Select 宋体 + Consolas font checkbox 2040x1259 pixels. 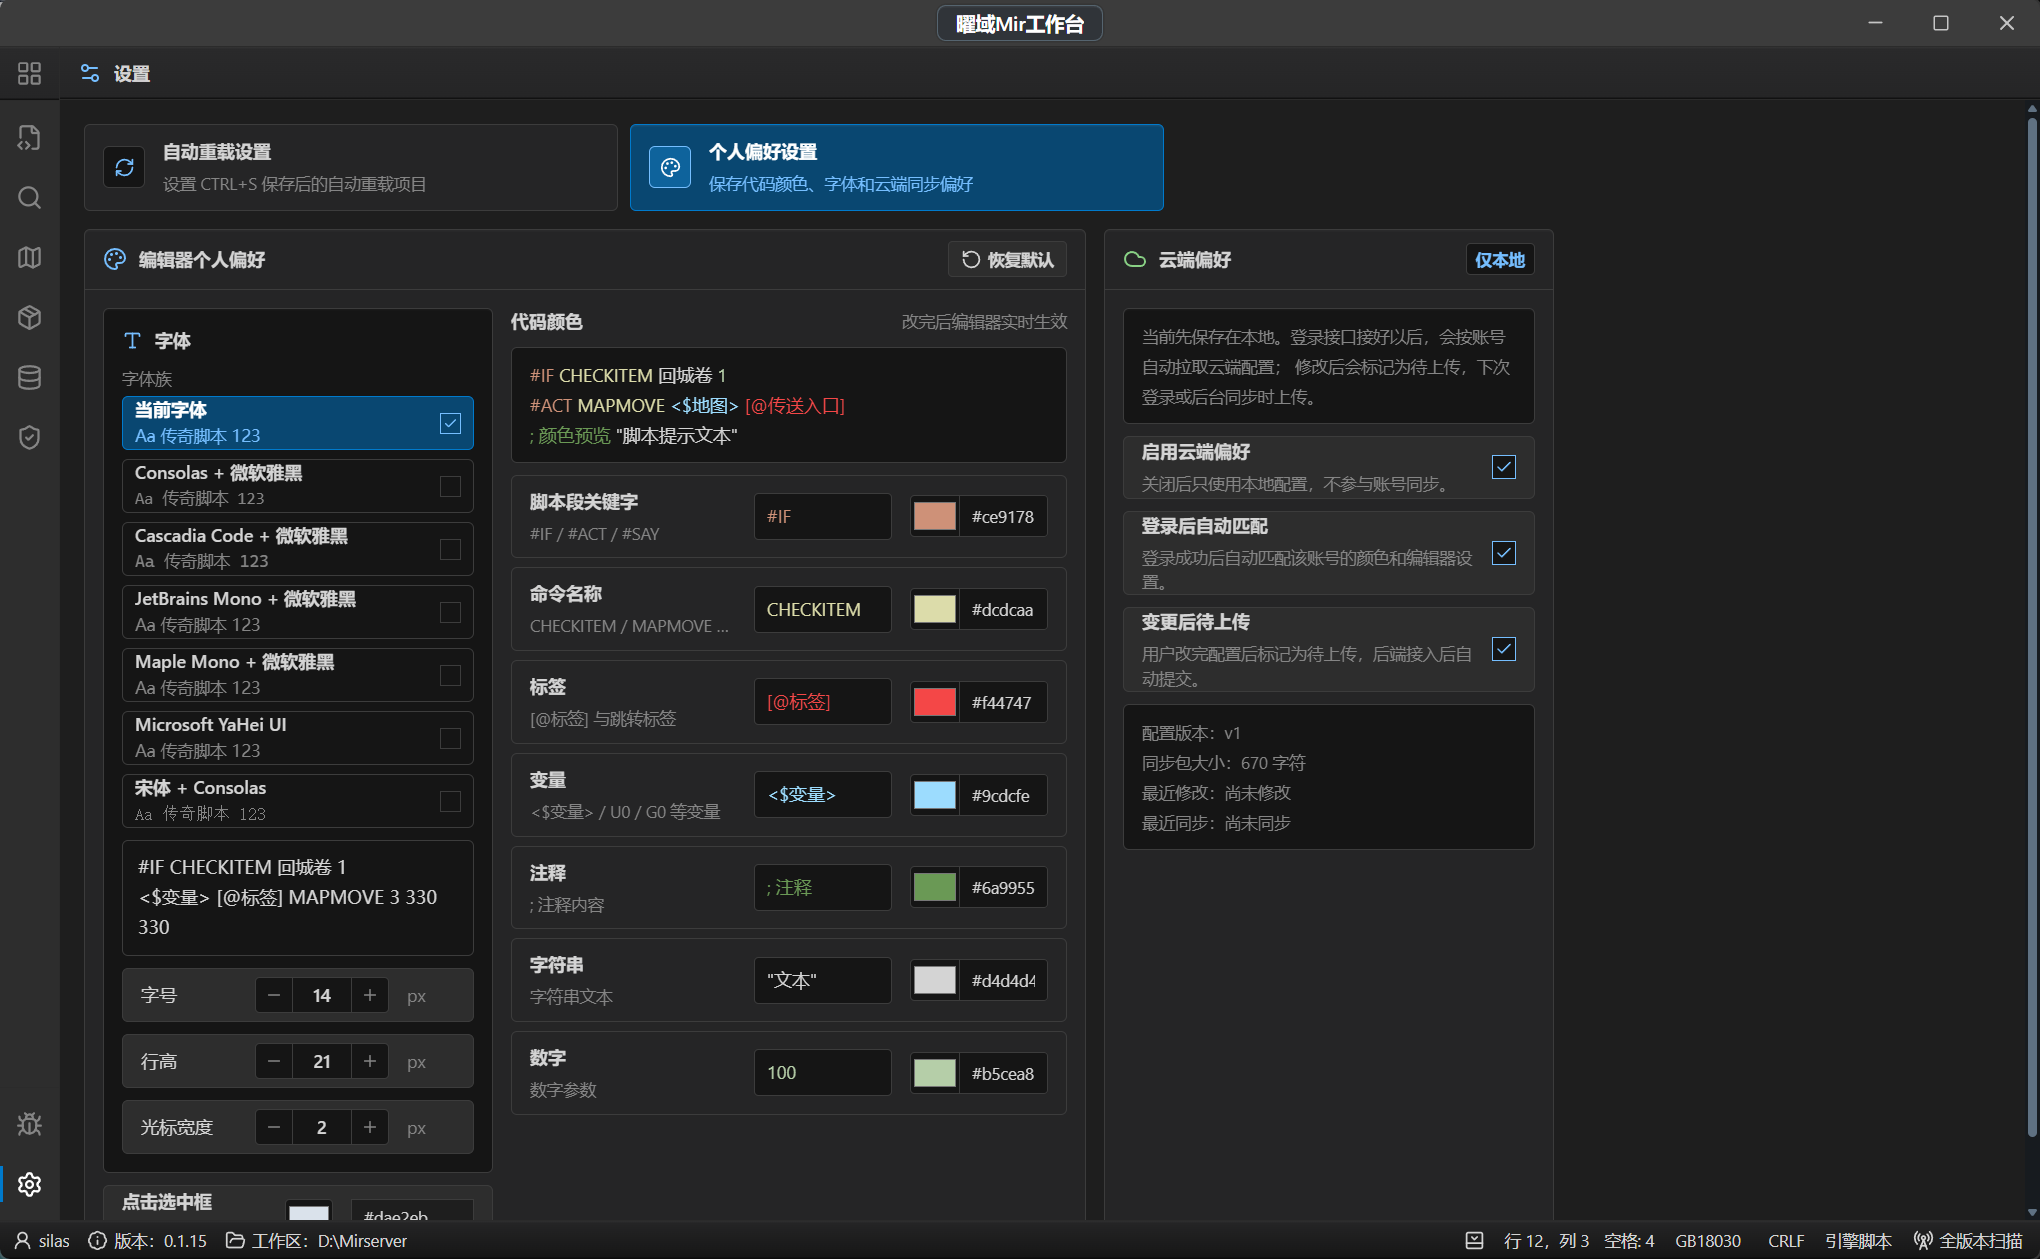click(x=450, y=801)
